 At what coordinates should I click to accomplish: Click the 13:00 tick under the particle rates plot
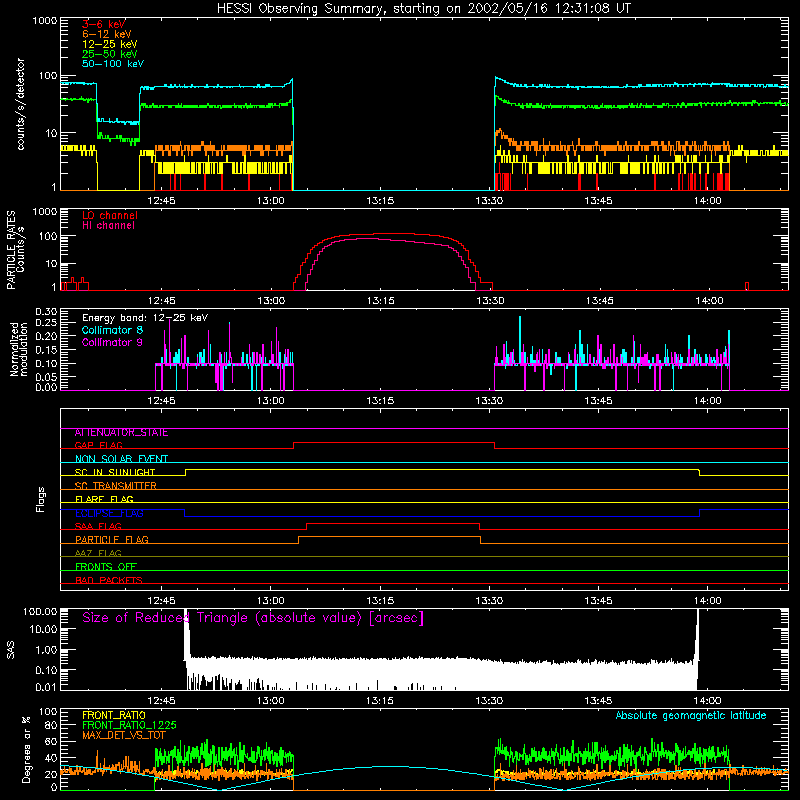pos(271,301)
